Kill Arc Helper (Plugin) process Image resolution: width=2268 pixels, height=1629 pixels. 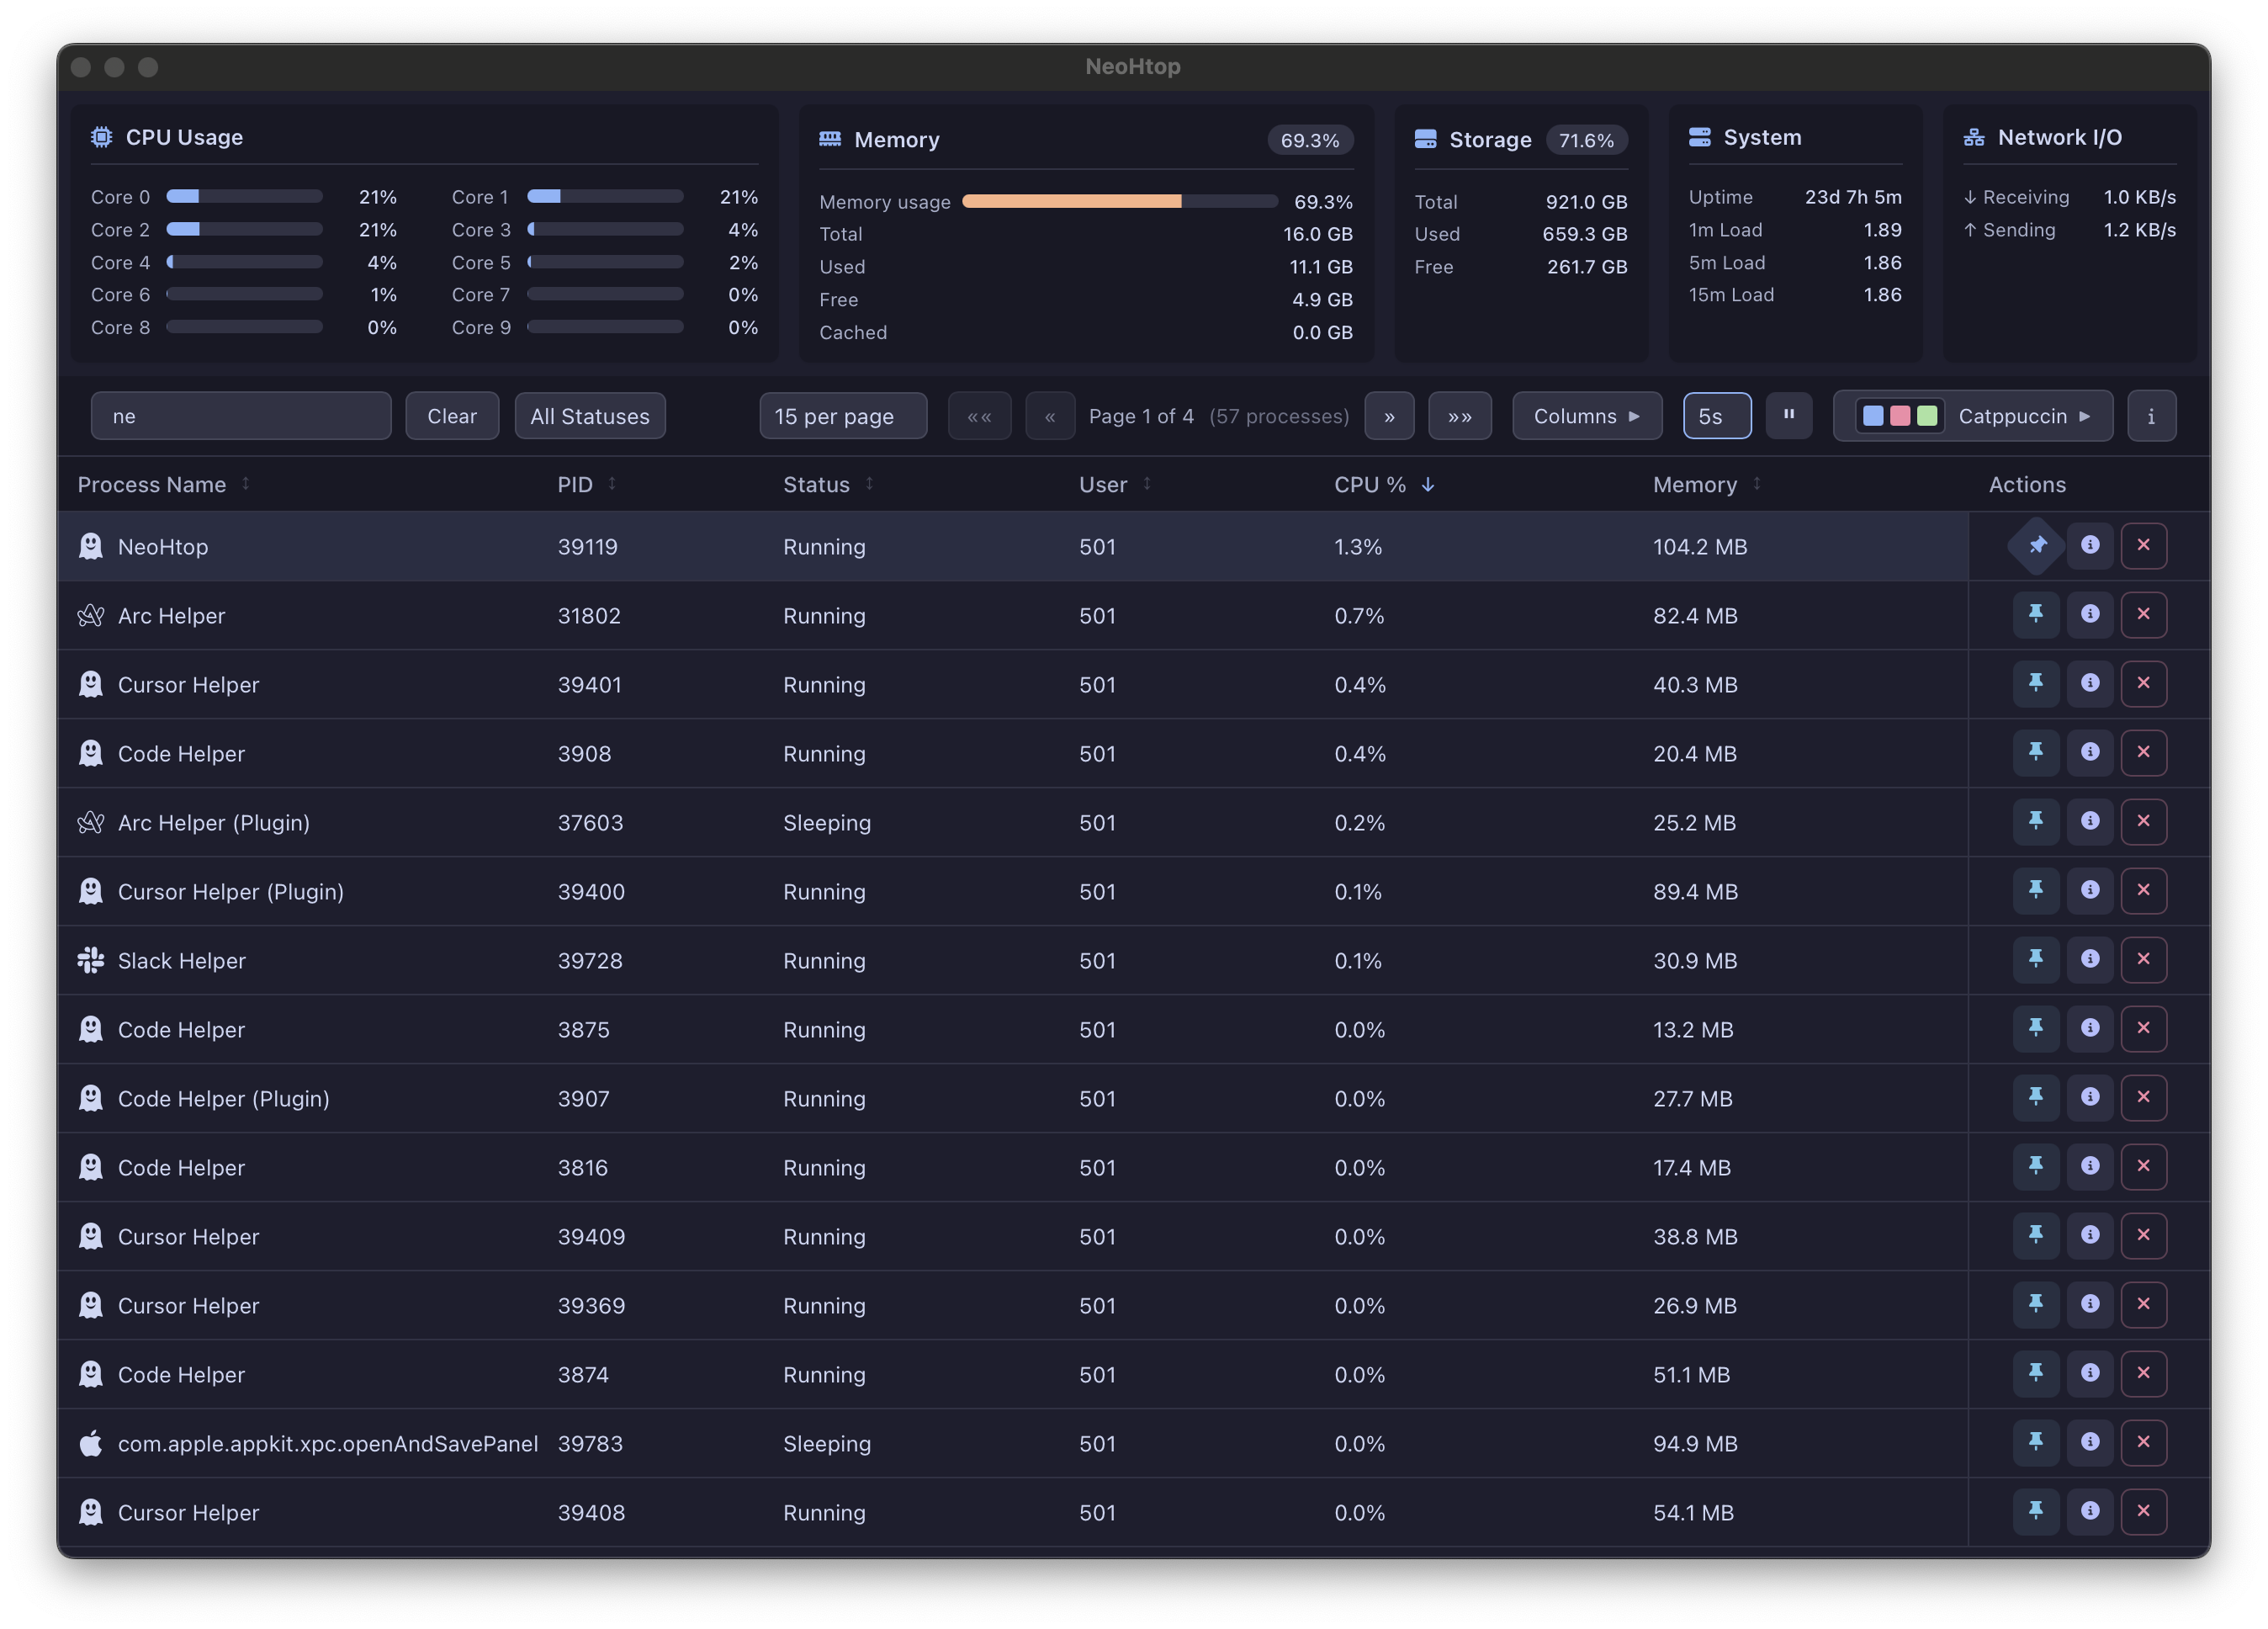[x=2143, y=822]
